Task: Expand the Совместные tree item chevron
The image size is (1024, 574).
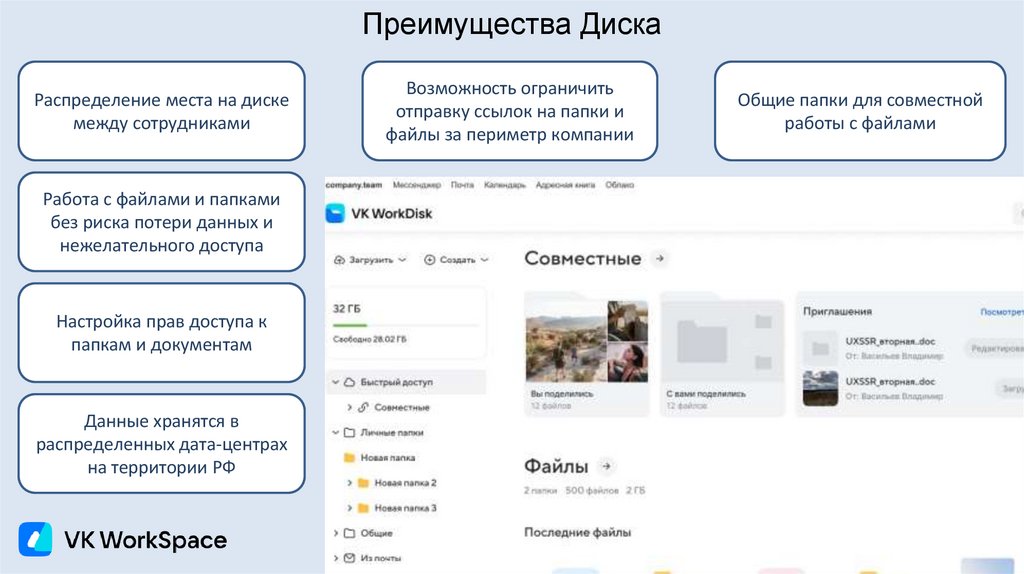Action: coord(349,407)
